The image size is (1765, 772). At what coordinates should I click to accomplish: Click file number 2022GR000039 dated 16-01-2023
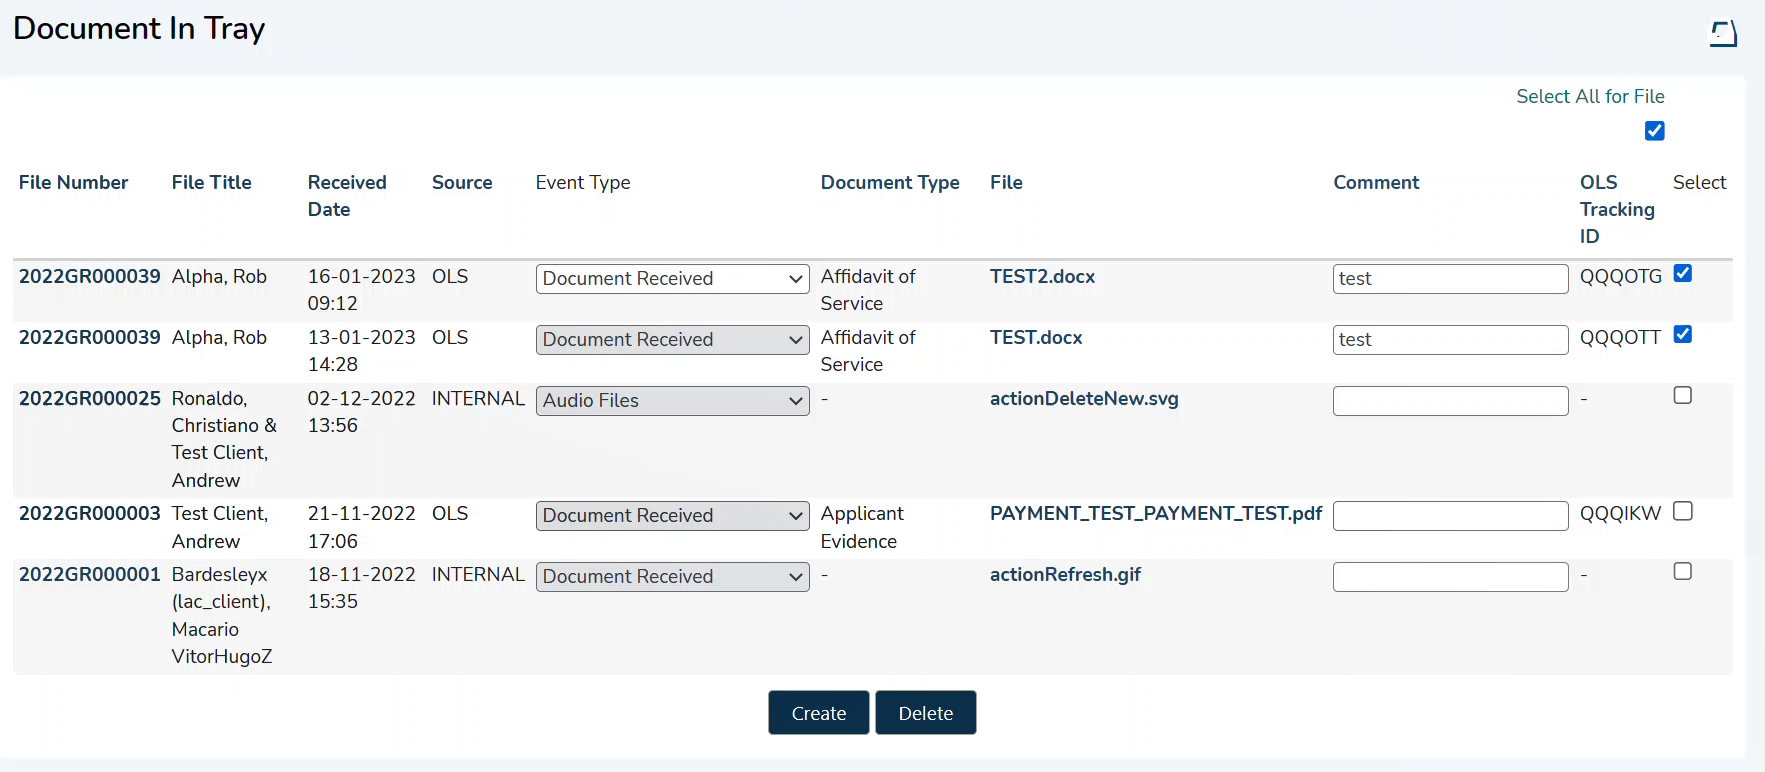89,277
